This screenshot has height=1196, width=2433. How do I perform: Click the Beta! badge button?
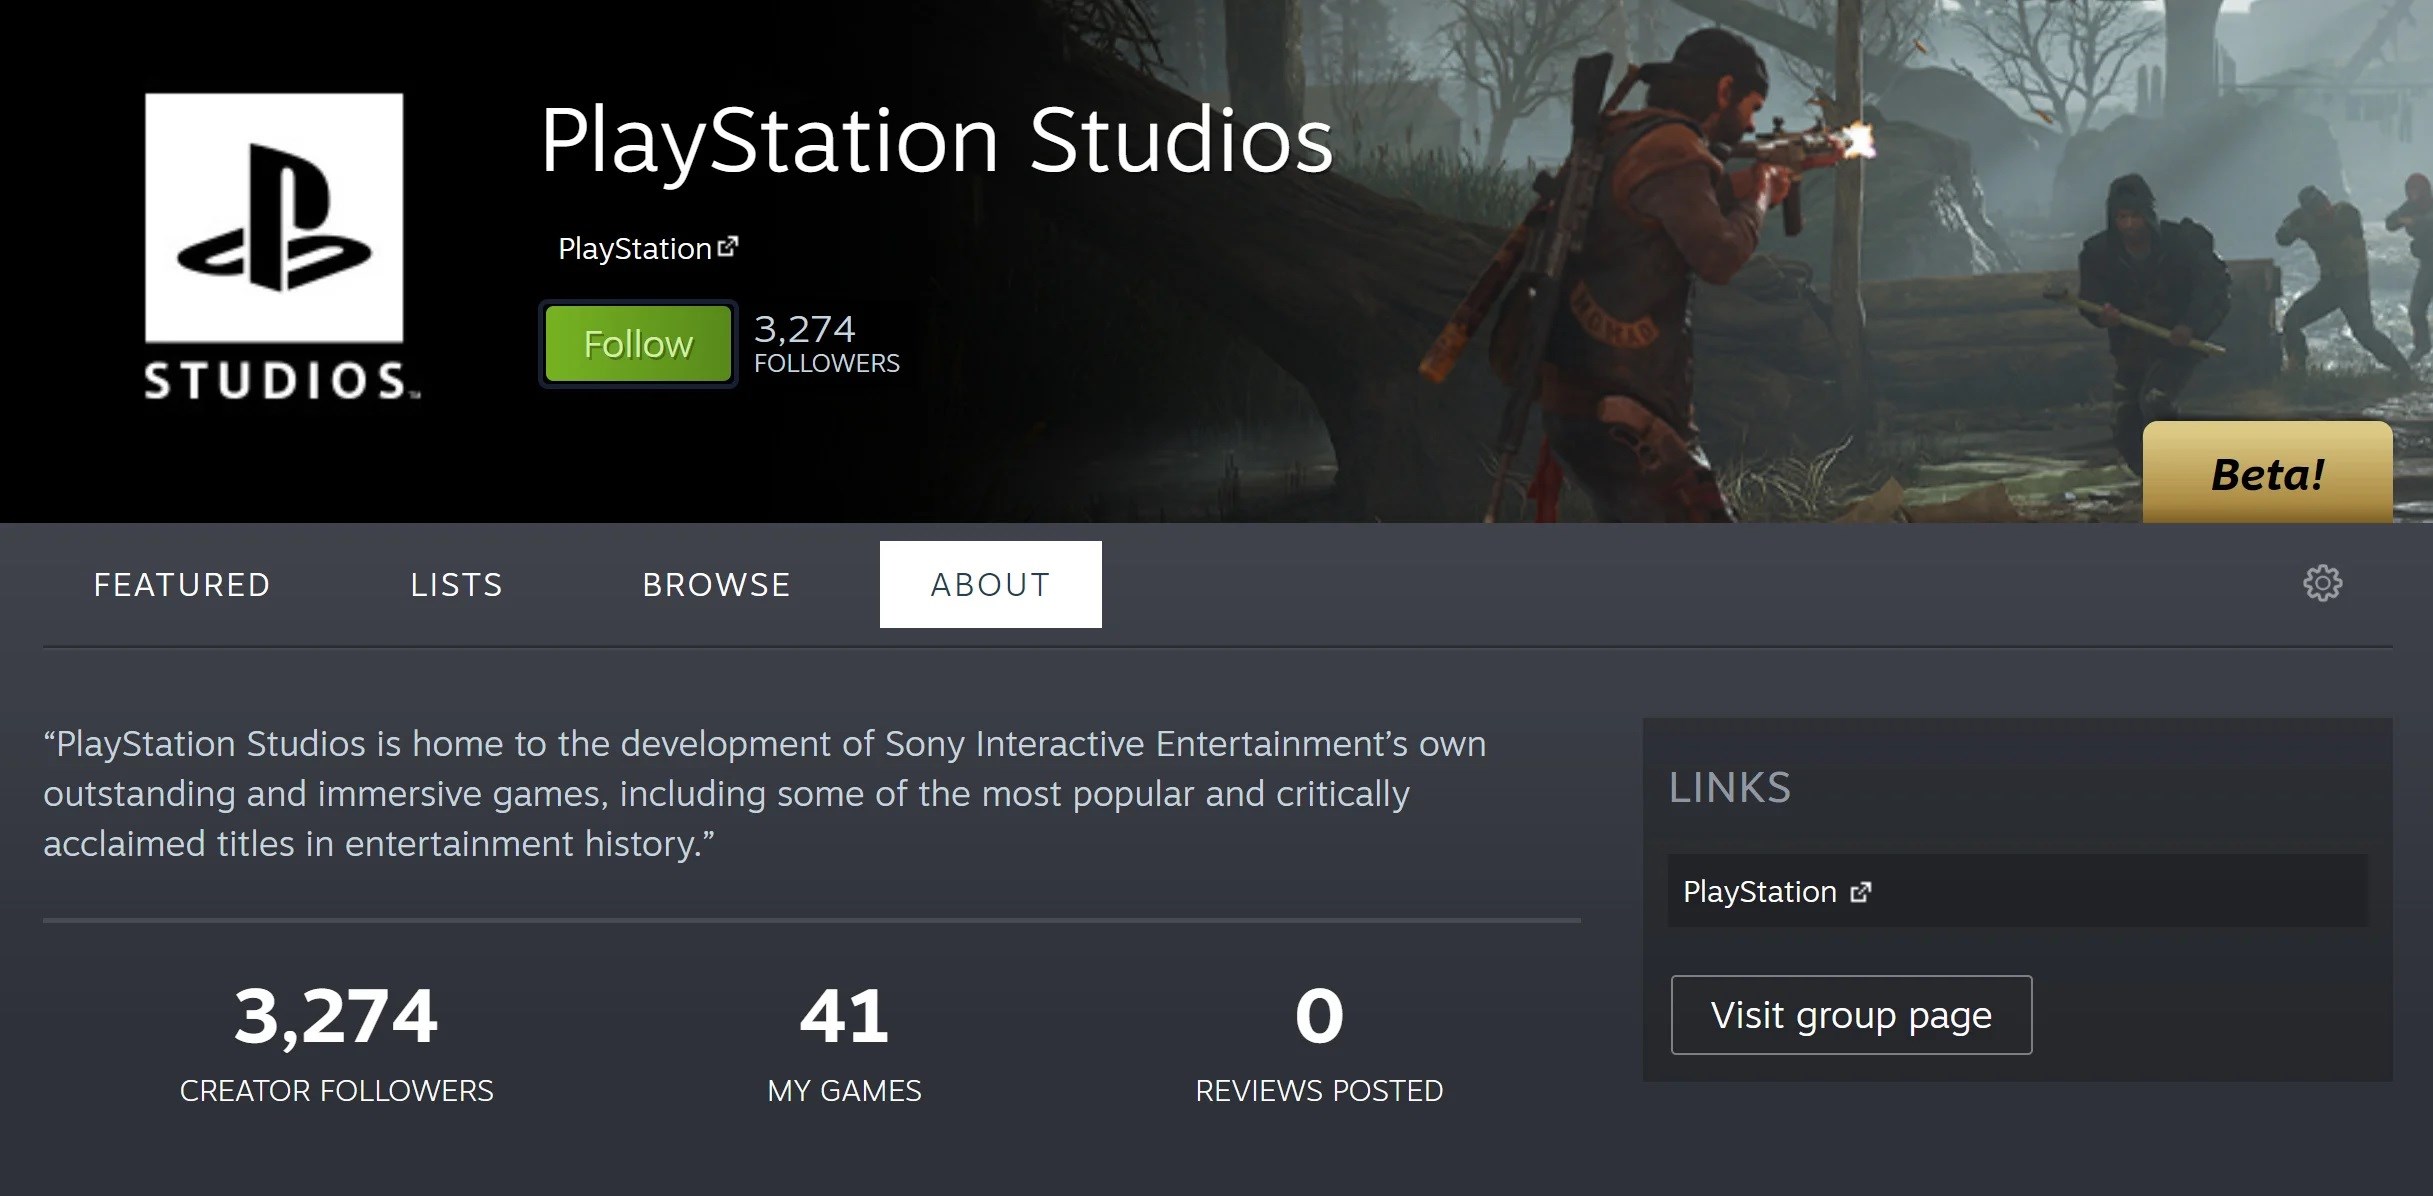click(2267, 473)
